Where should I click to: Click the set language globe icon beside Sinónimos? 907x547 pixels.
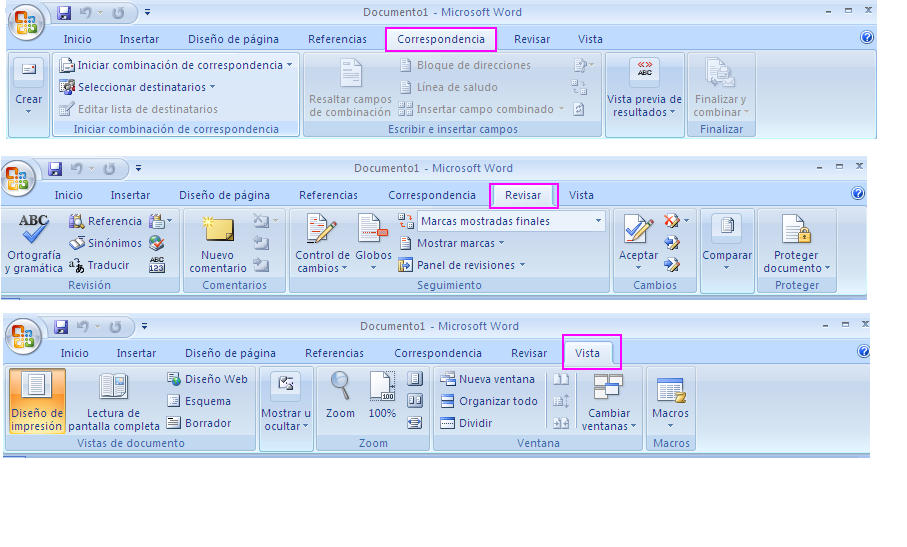[x=156, y=243]
